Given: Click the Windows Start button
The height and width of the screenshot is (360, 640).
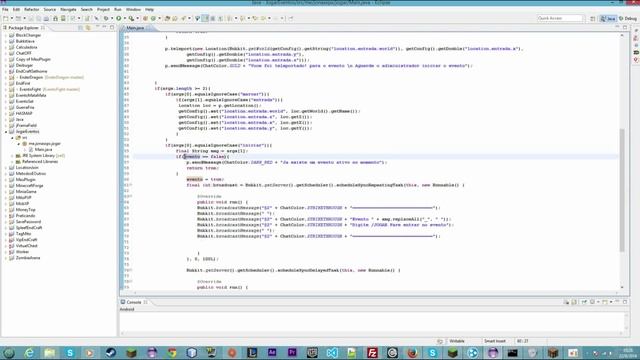Looking at the screenshot, I should pyautogui.click(x=9, y=353).
